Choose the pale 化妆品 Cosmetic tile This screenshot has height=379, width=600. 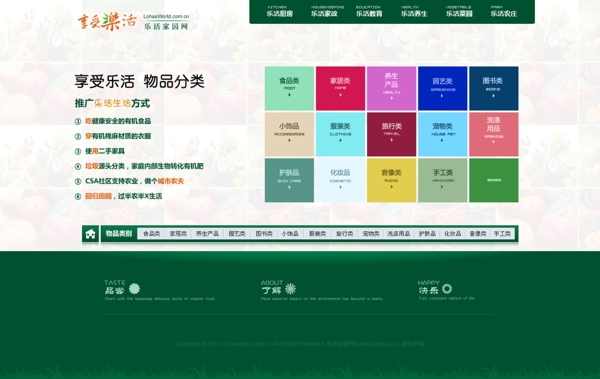(341, 180)
